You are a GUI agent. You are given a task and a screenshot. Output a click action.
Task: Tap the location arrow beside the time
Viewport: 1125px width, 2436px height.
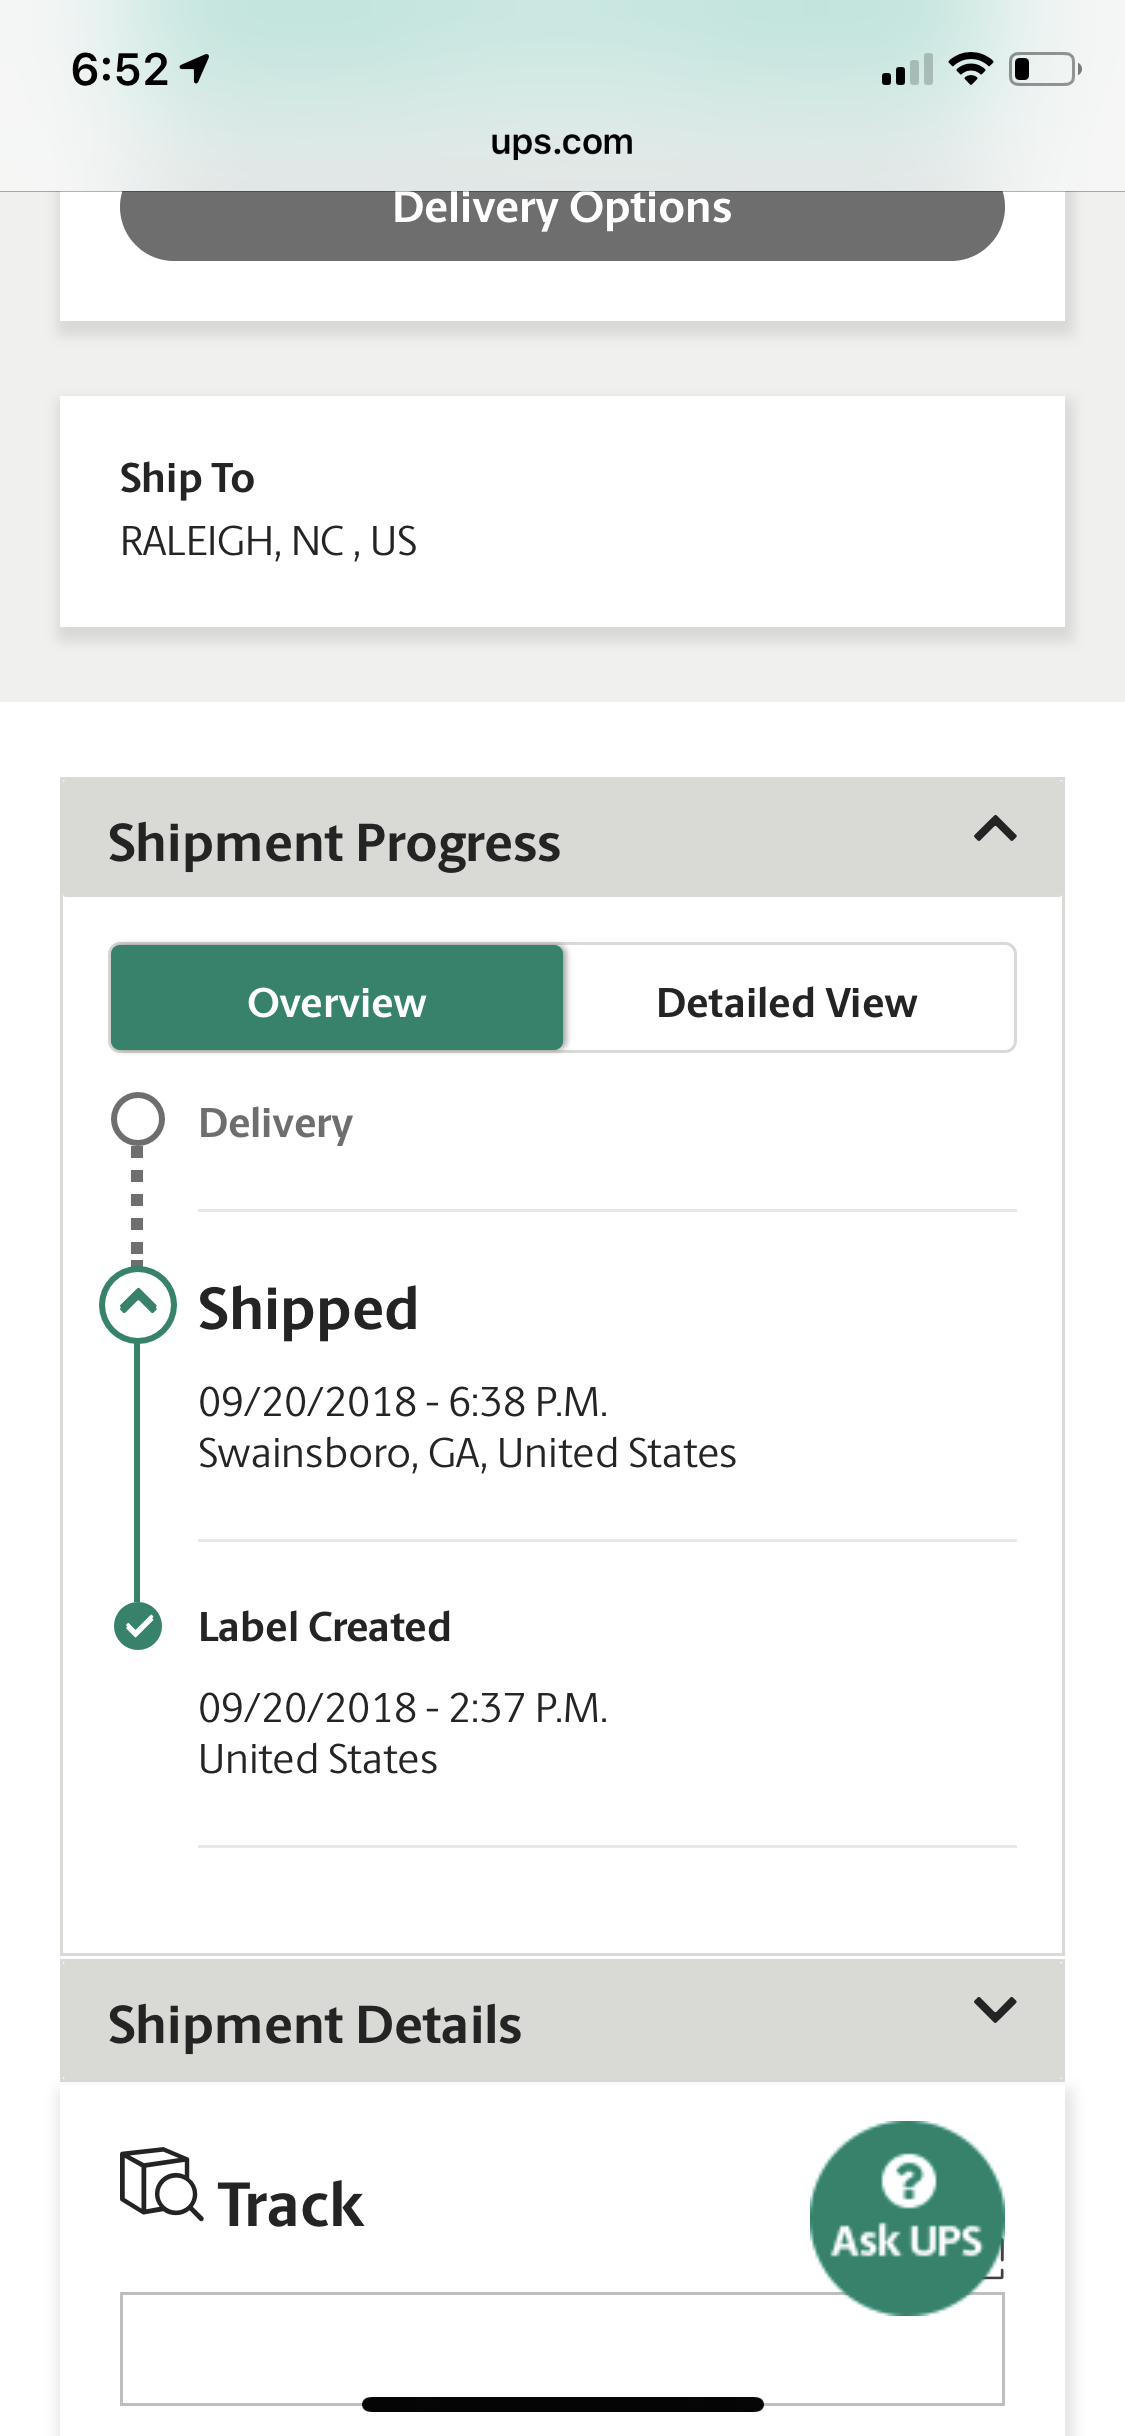[x=195, y=69]
